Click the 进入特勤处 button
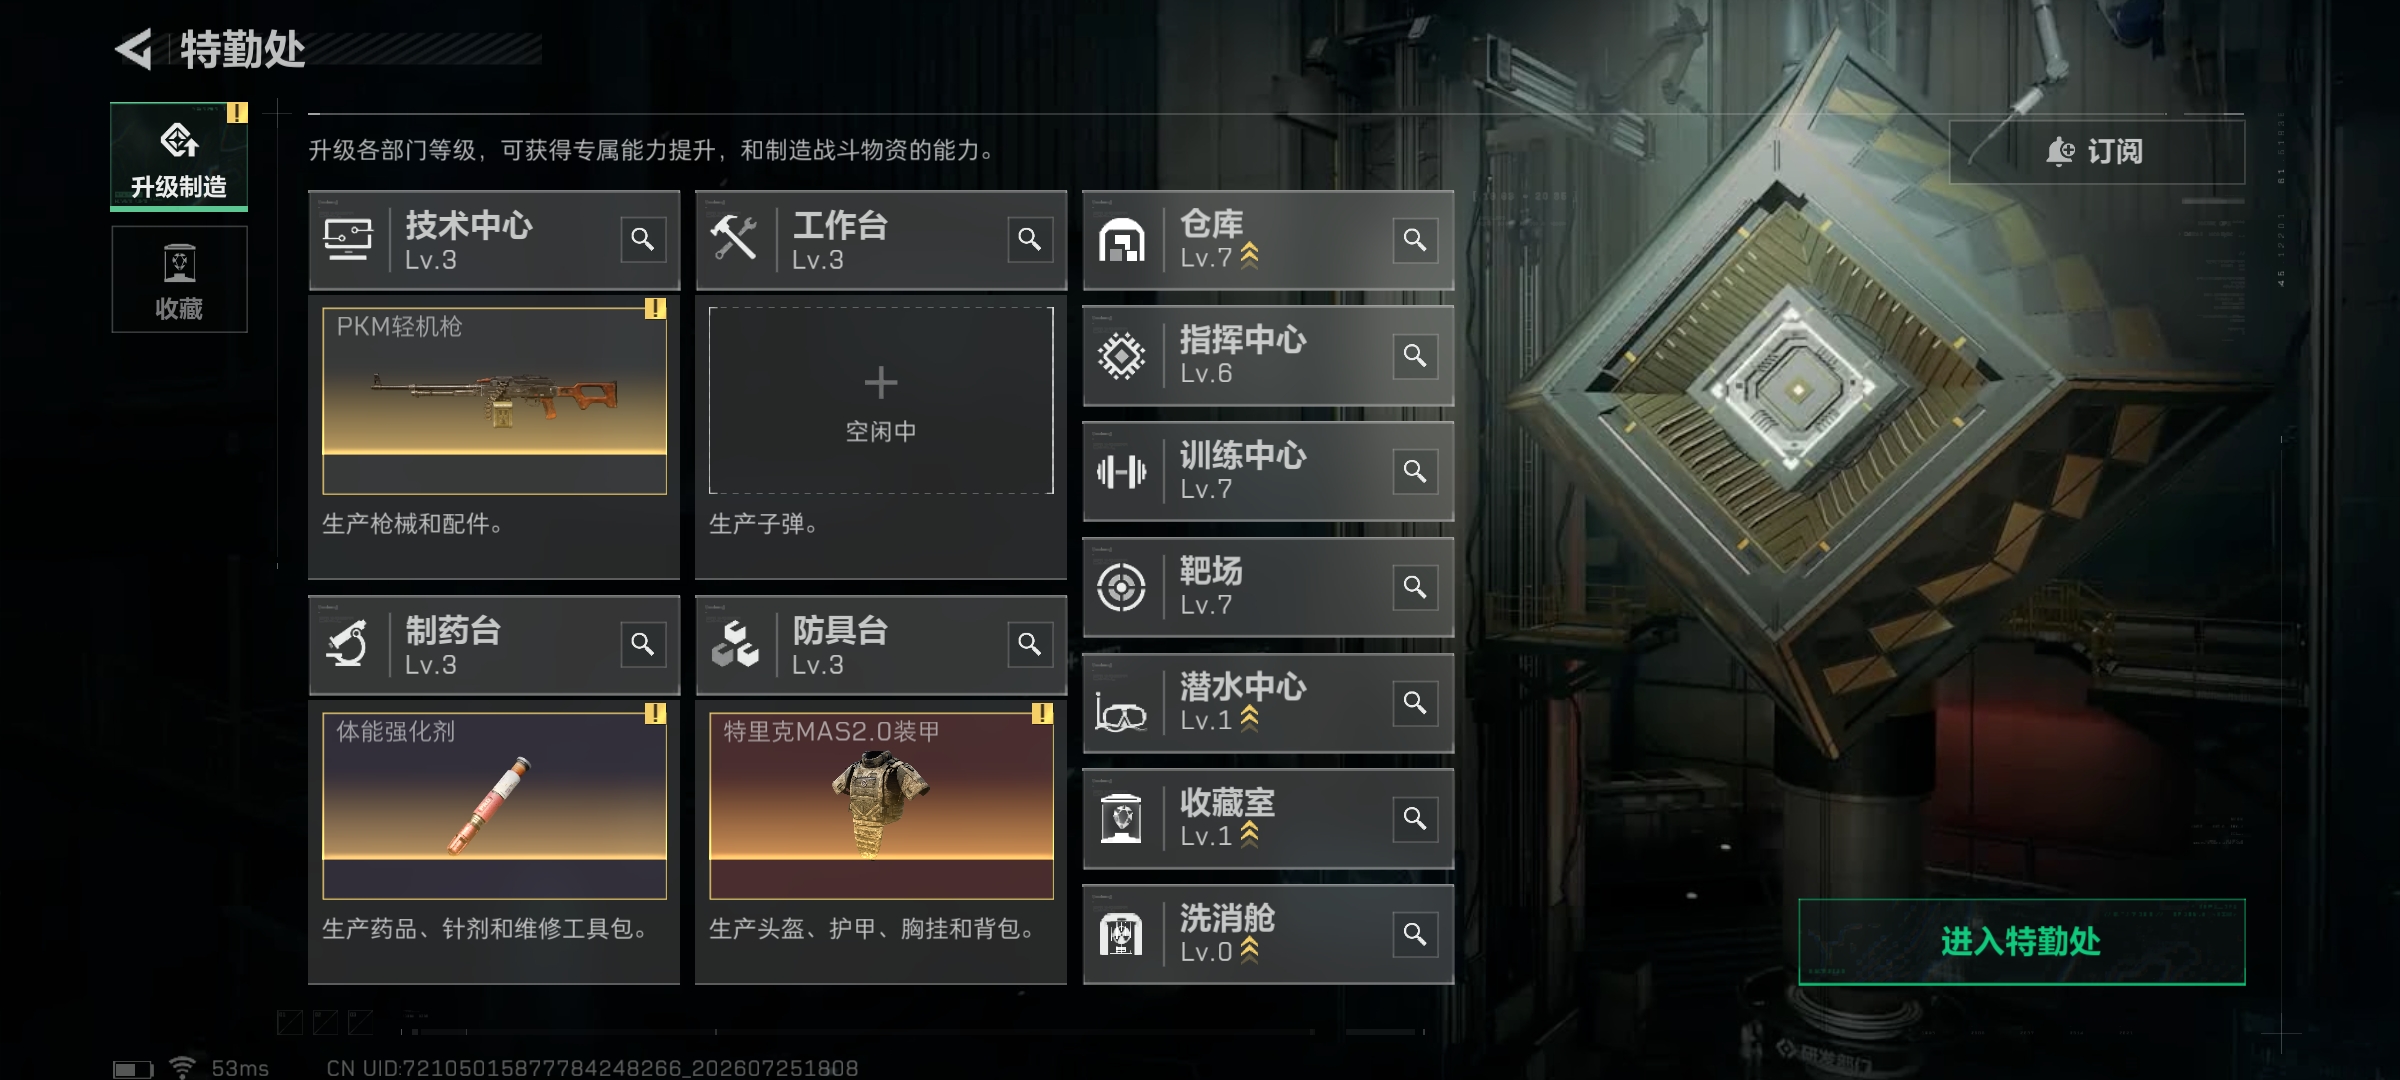 click(2022, 942)
